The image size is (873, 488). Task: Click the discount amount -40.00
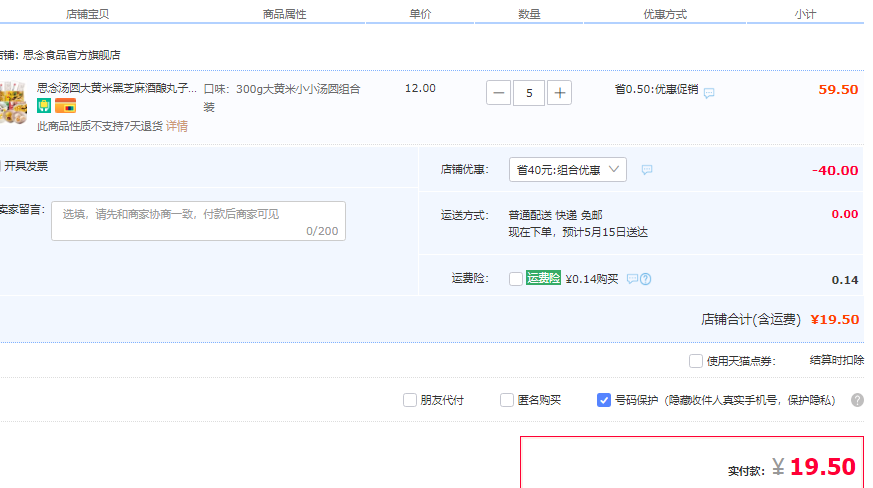(x=835, y=170)
